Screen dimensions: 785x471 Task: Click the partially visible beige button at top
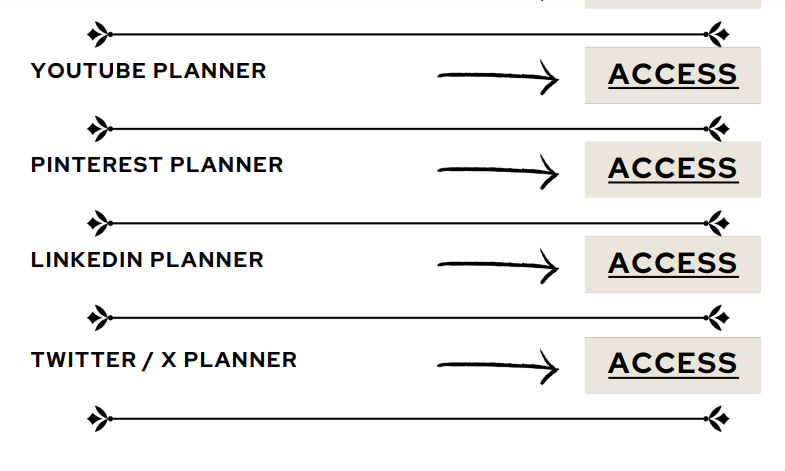(673, 4)
